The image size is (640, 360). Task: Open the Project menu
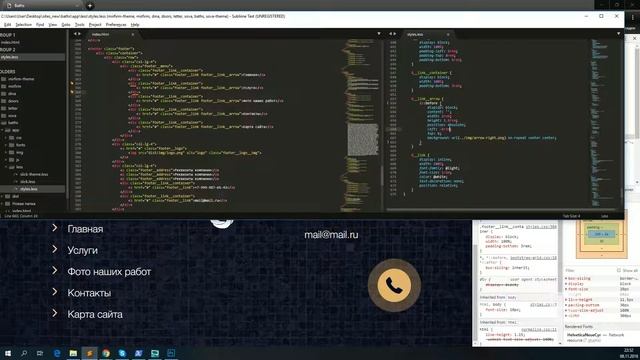[x=95, y=25]
